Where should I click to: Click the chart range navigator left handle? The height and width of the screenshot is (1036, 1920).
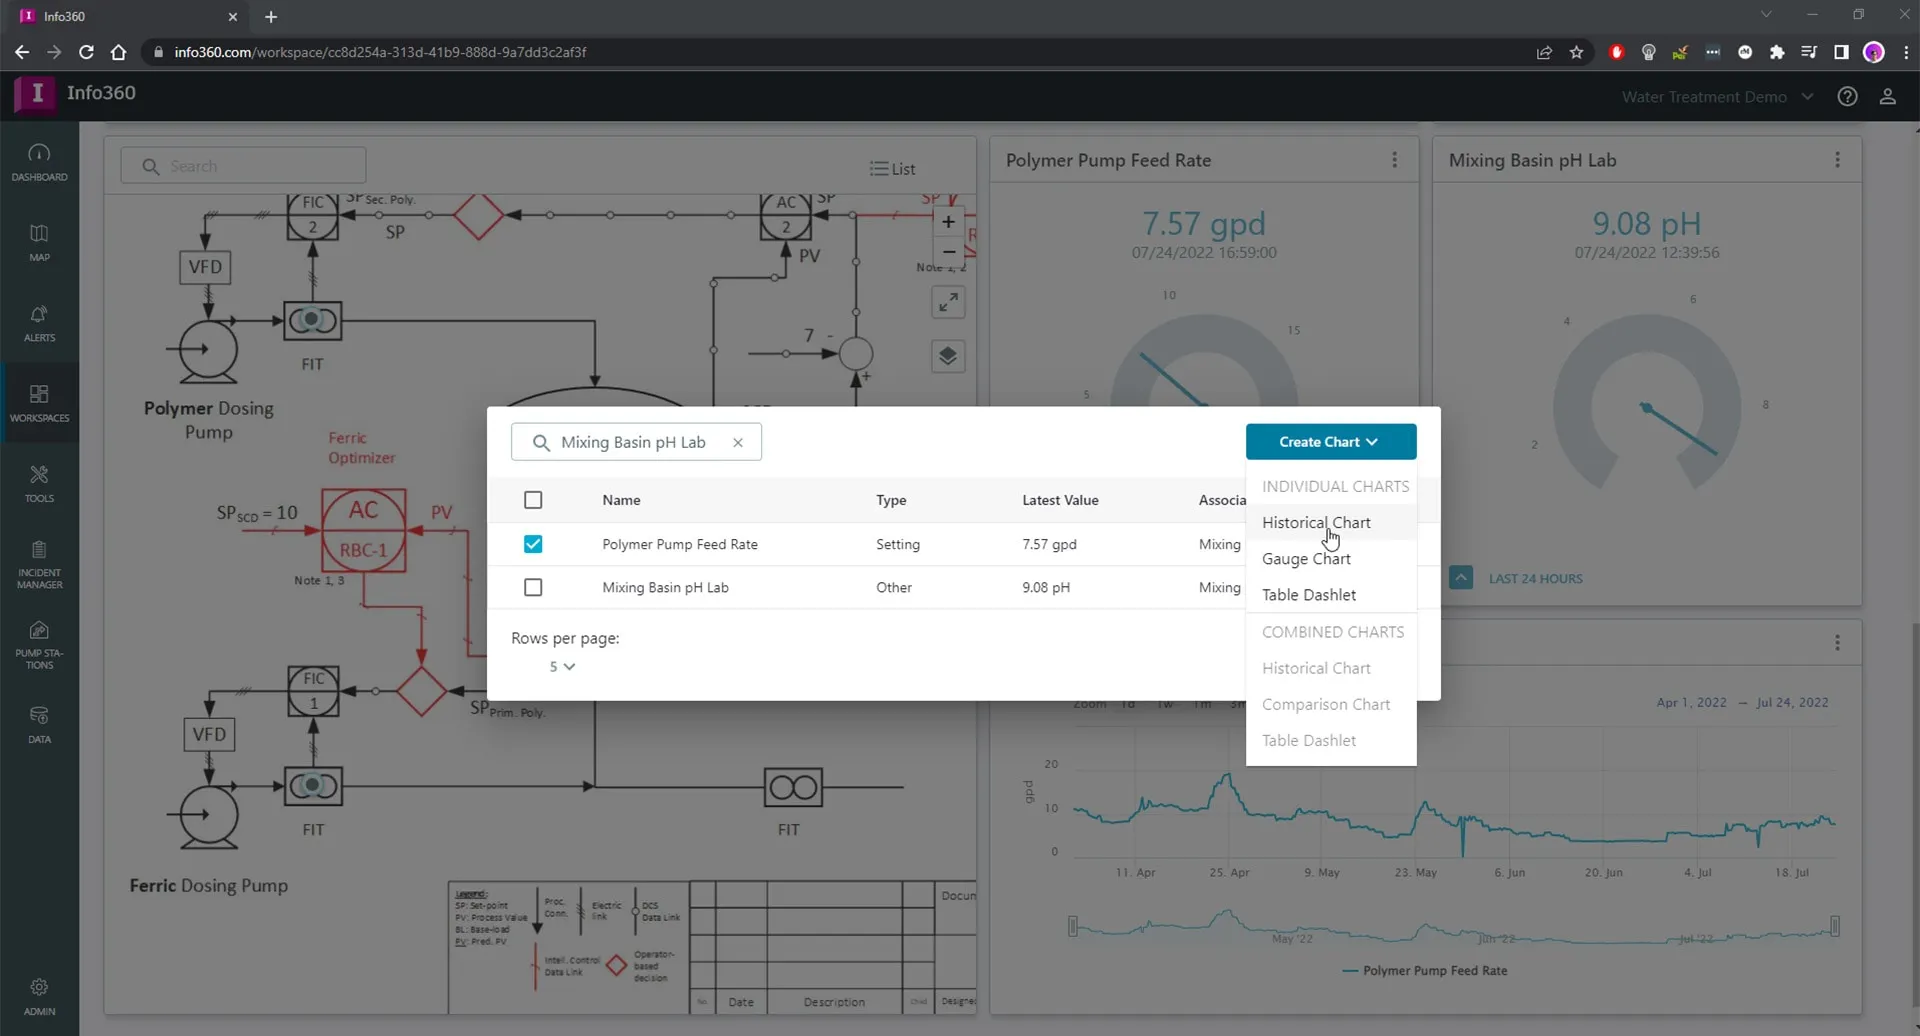point(1073,927)
